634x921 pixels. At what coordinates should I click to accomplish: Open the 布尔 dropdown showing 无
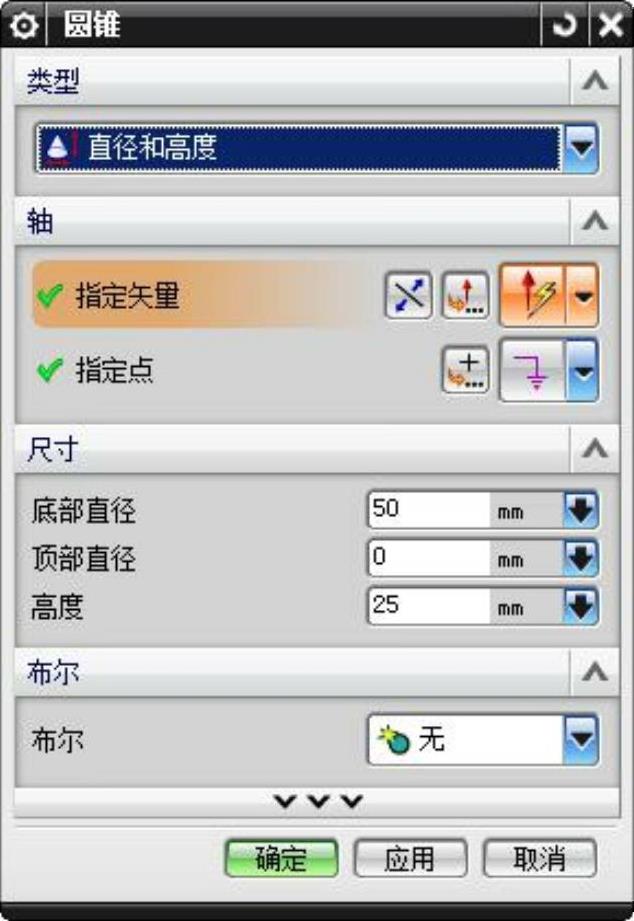click(x=483, y=739)
